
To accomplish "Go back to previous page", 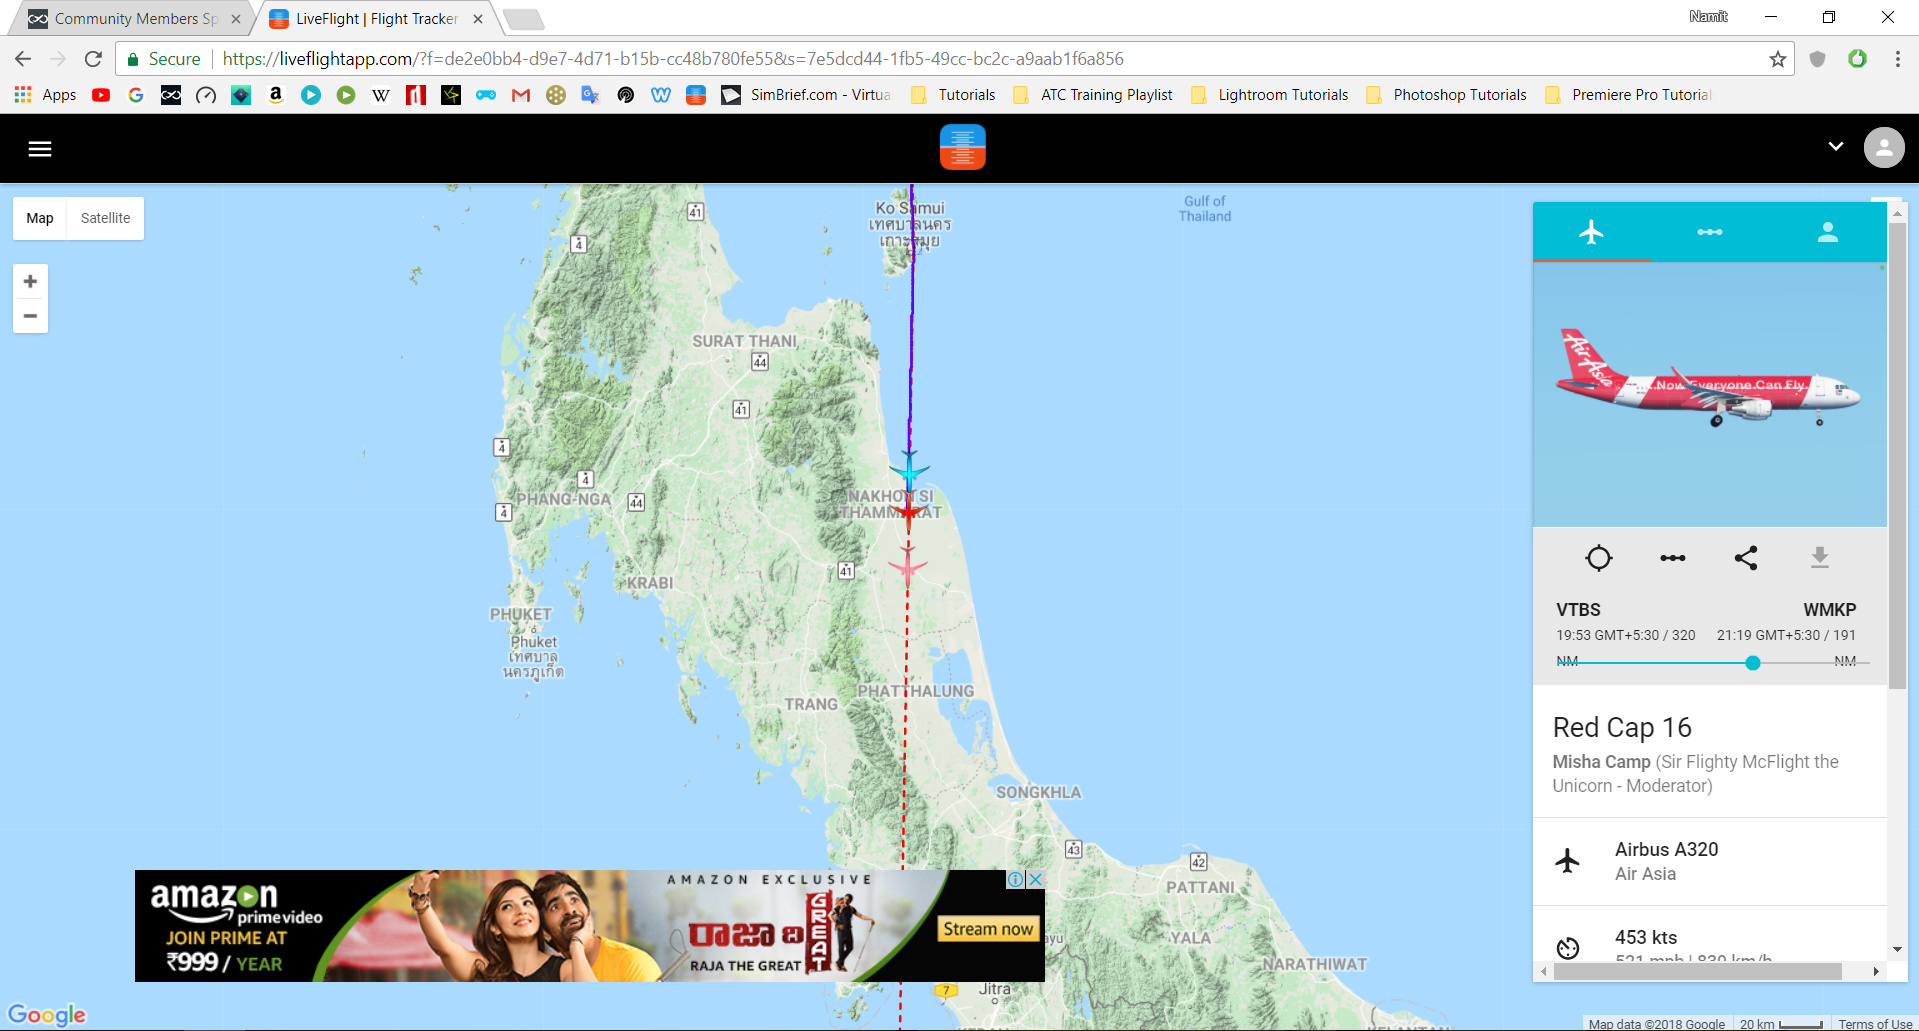I will point(23,59).
